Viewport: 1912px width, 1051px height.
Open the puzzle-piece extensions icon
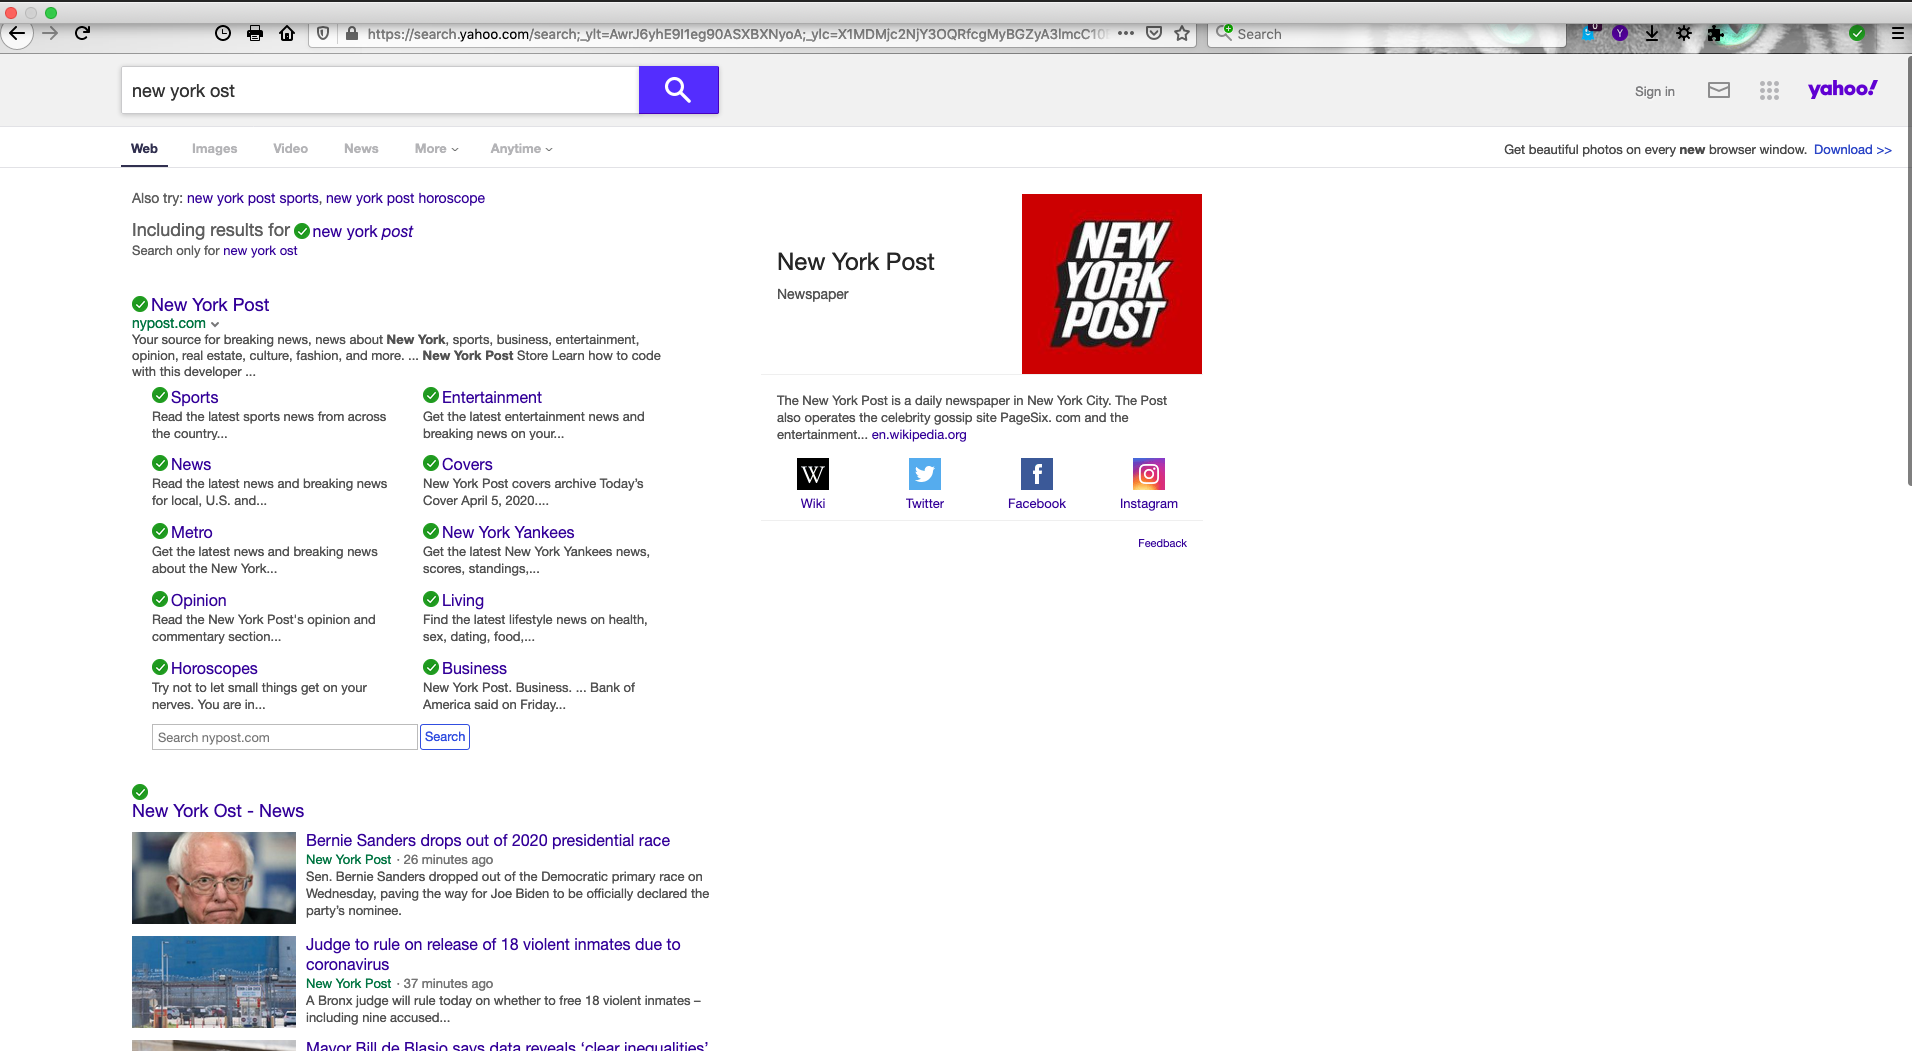click(1716, 33)
